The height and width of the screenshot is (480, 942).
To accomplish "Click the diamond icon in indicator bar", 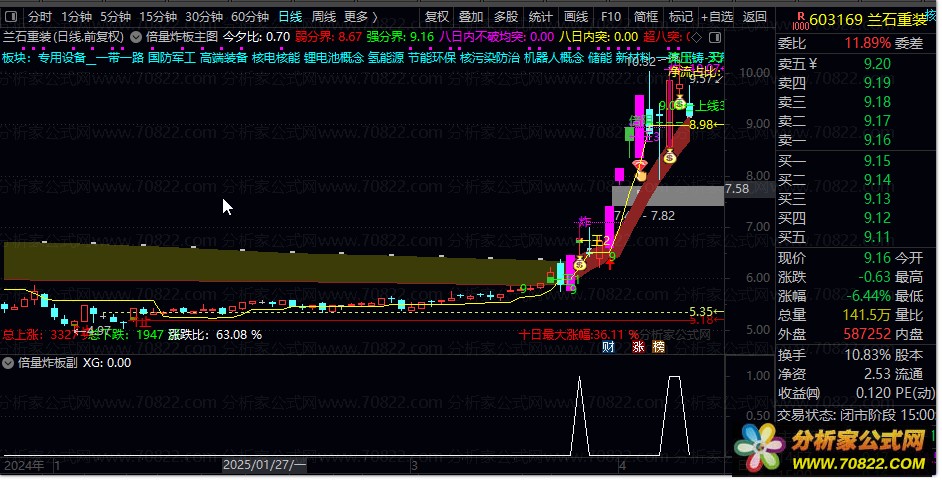I will pos(696,37).
